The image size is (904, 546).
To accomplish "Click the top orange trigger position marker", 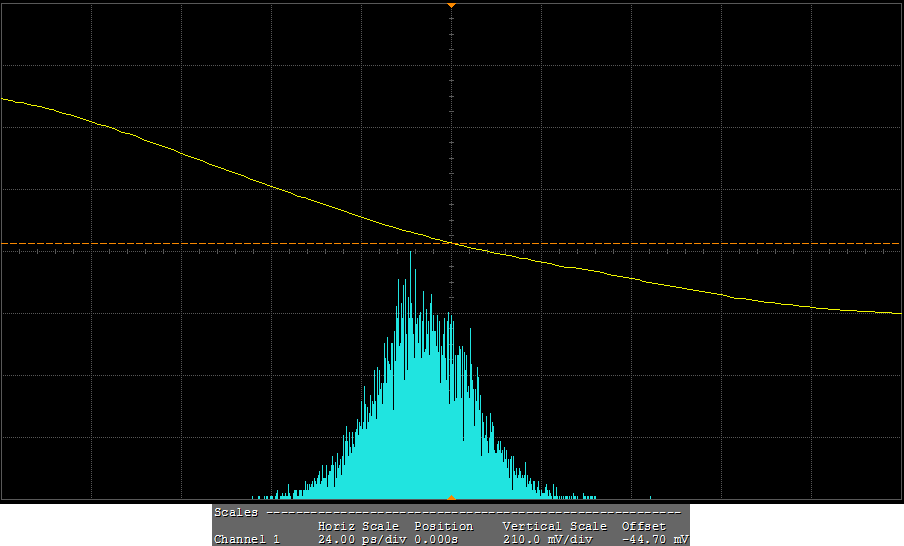I will point(451,5).
